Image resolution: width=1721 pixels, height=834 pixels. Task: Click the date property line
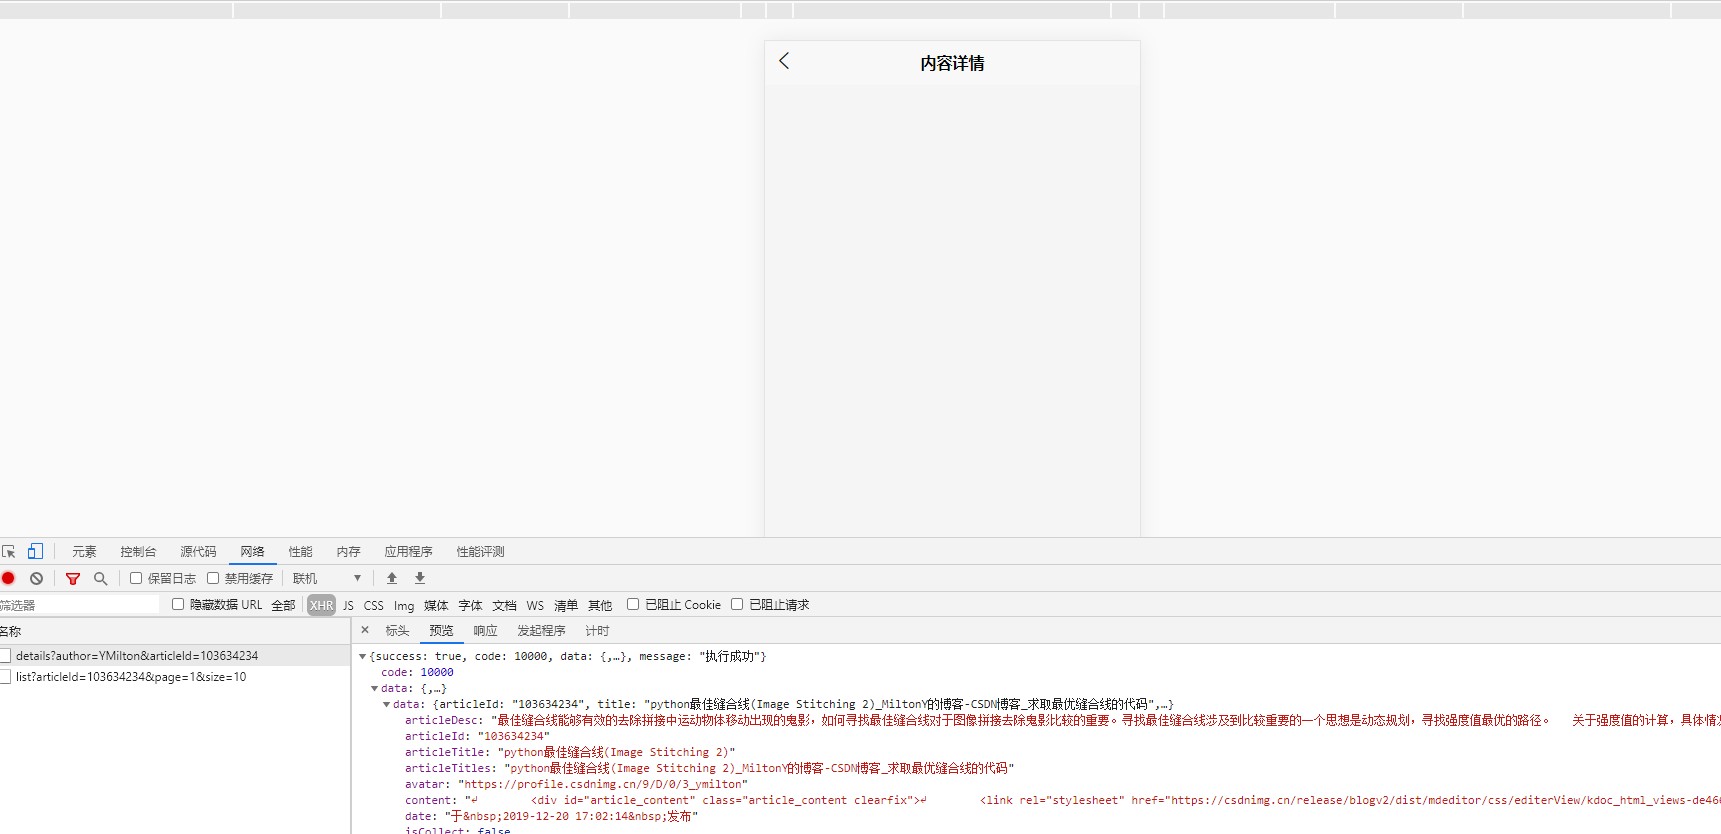coord(551,816)
